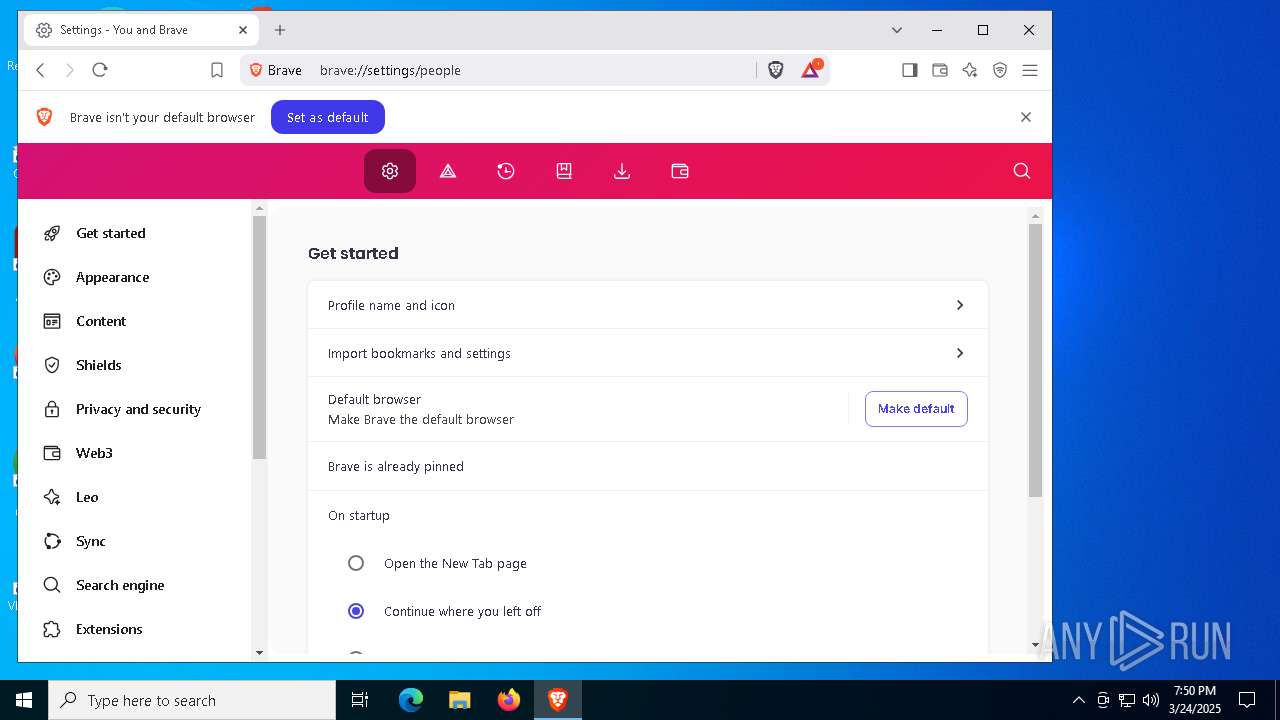Open Leo AI sparkle icon in toolbar

click(x=970, y=70)
